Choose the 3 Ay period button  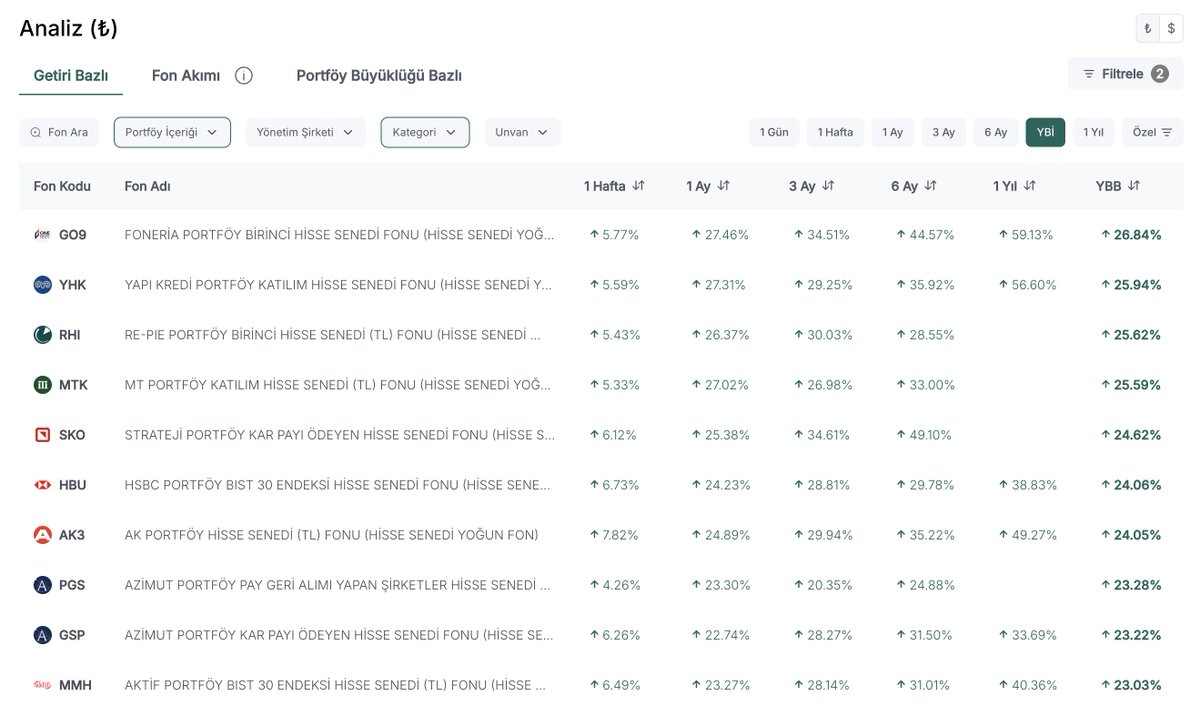[x=943, y=132]
